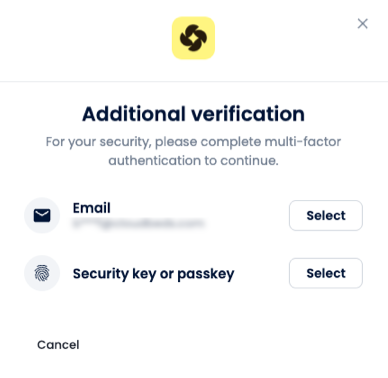The image size is (388, 378).
Task: Select Email as verification method
Action: (x=326, y=215)
